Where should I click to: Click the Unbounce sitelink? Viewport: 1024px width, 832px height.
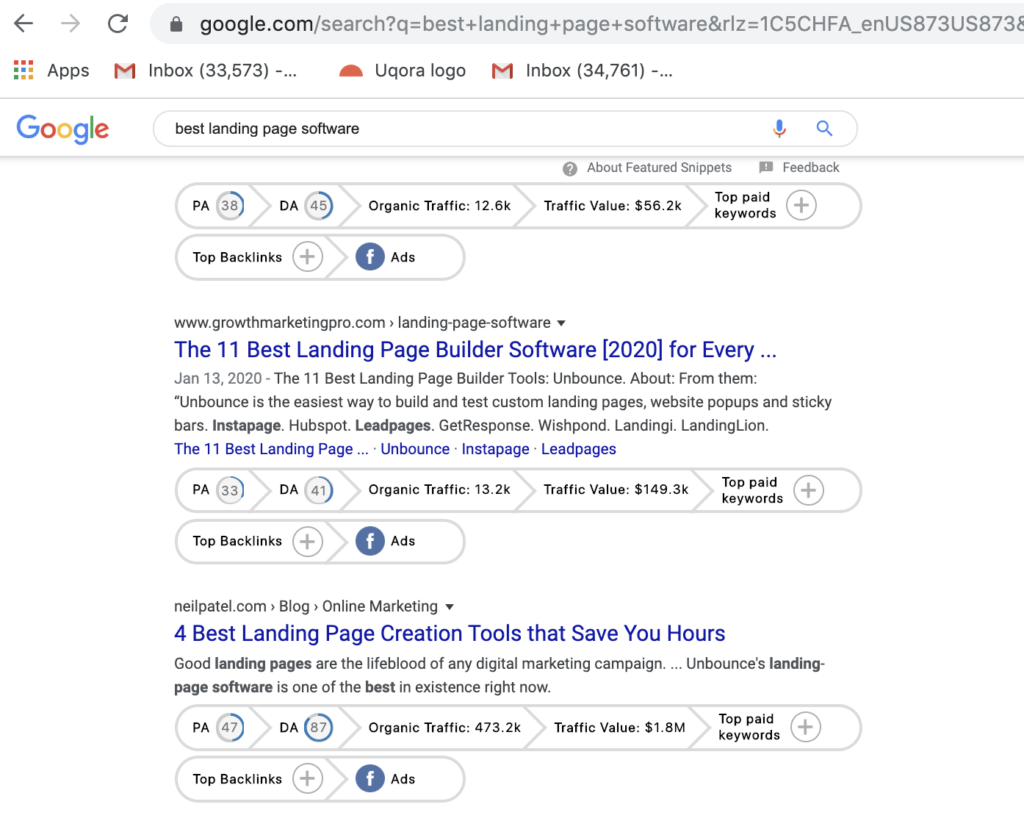pos(415,449)
